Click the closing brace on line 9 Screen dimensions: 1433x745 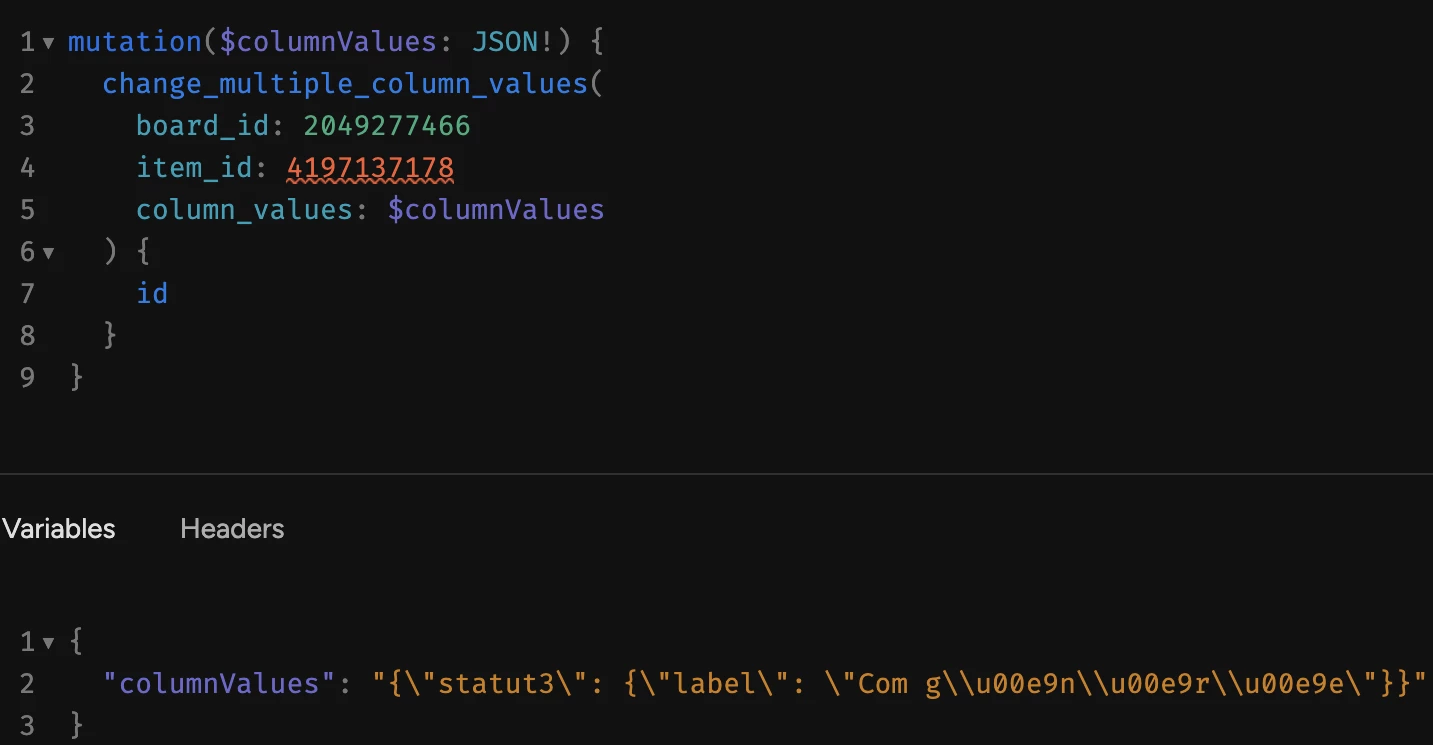coord(77,378)
